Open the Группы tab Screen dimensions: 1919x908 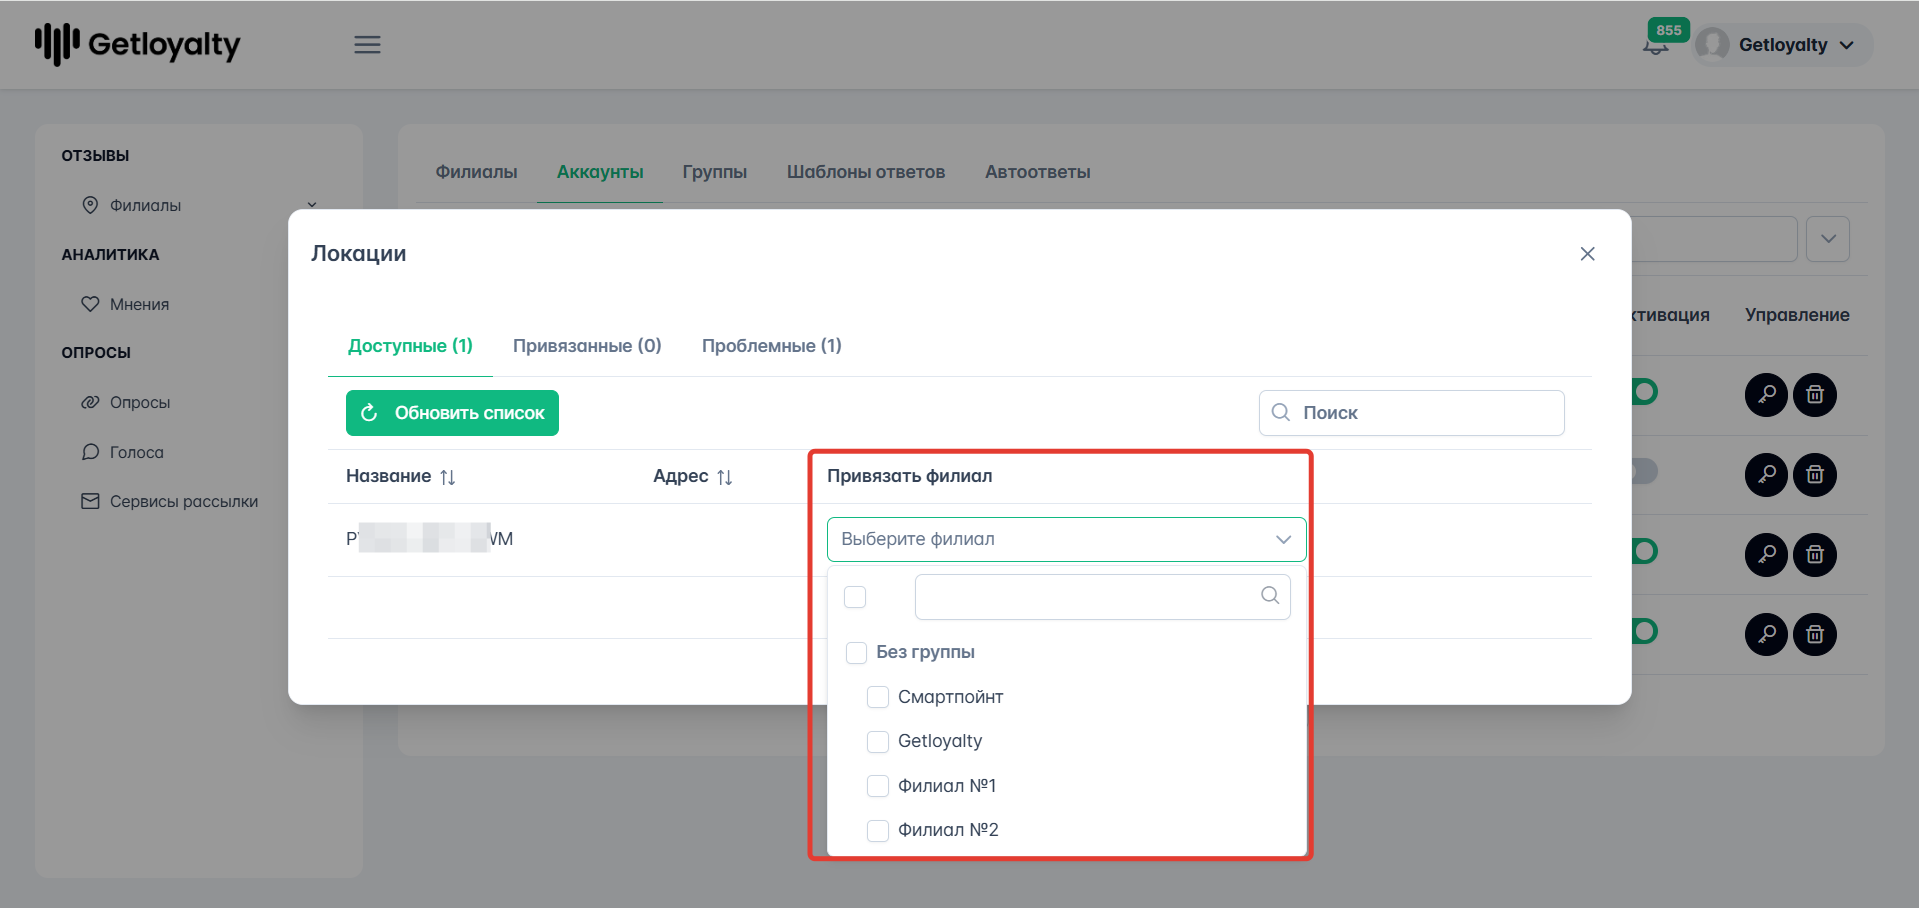click(715, 172)
